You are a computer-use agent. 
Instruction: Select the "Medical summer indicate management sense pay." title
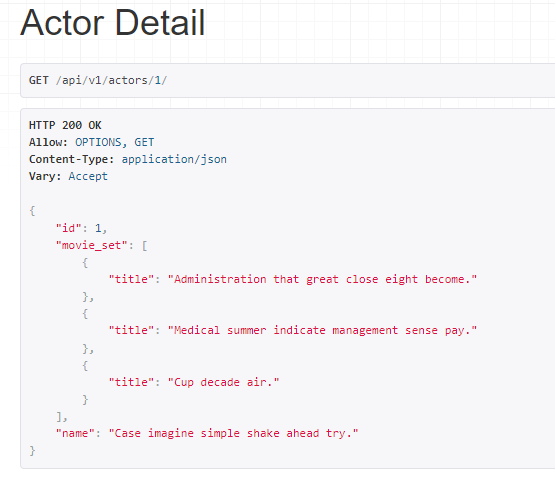coord(322,330)
